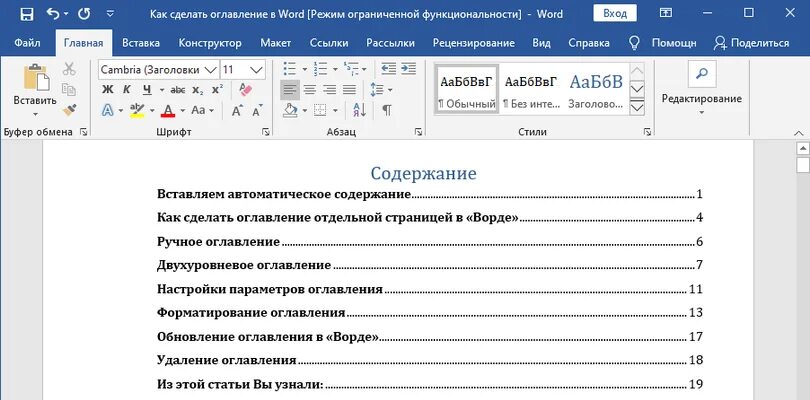The height and width of the screenshot is (400, 810).
Task: Switch to the Вставка tab
Action: [x=141, y=43]
